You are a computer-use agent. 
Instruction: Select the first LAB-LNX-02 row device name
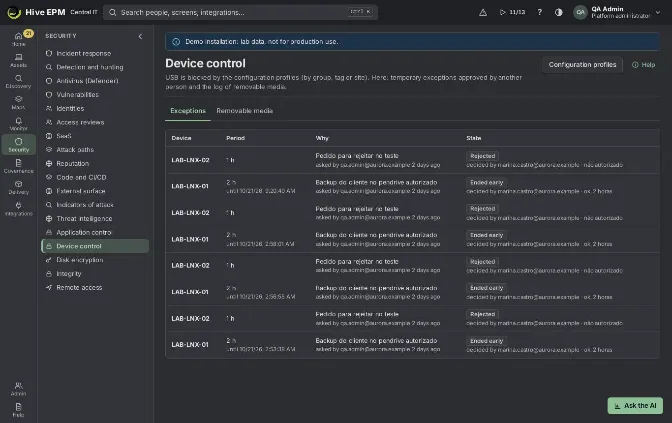pyautogui.click(x=190, y=160)
